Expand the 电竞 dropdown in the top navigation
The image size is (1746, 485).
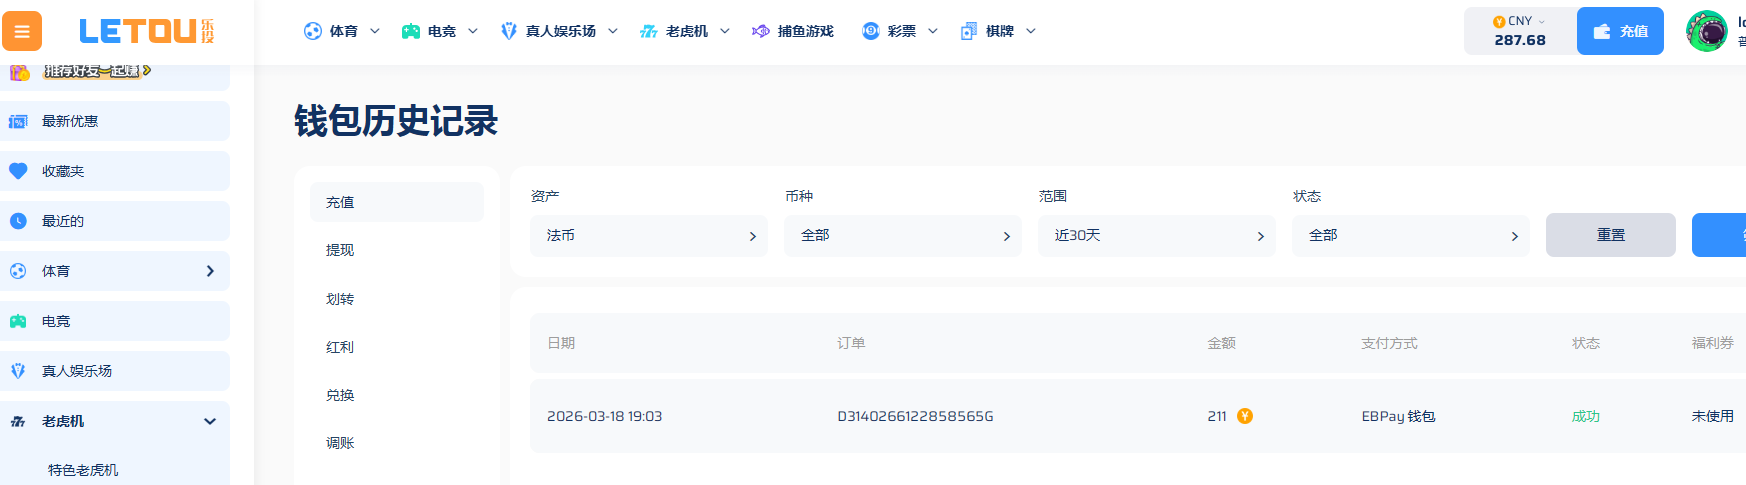[473, 31]
